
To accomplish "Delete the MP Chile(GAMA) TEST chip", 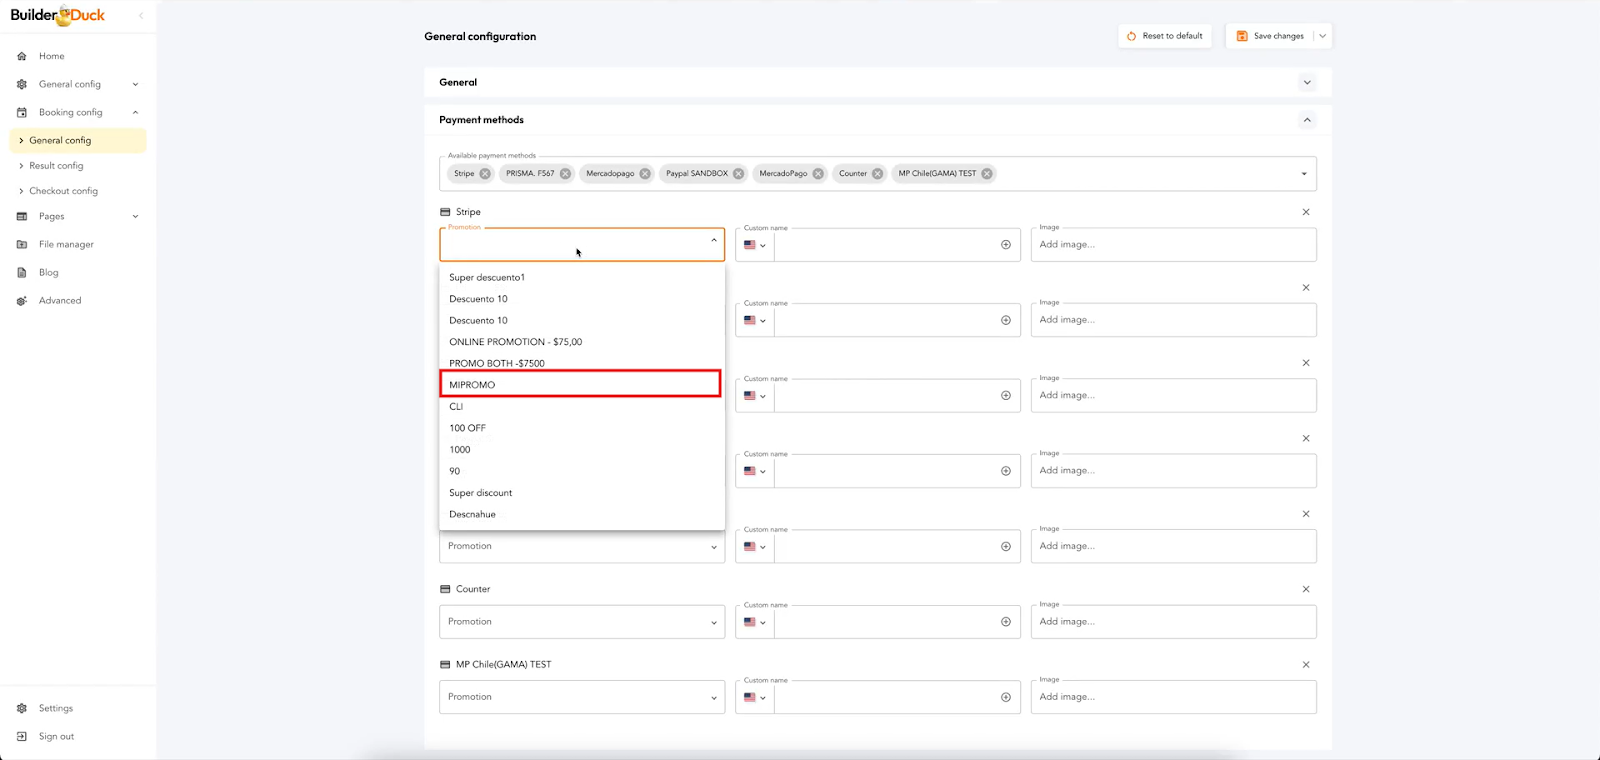I will pos(987,174).
